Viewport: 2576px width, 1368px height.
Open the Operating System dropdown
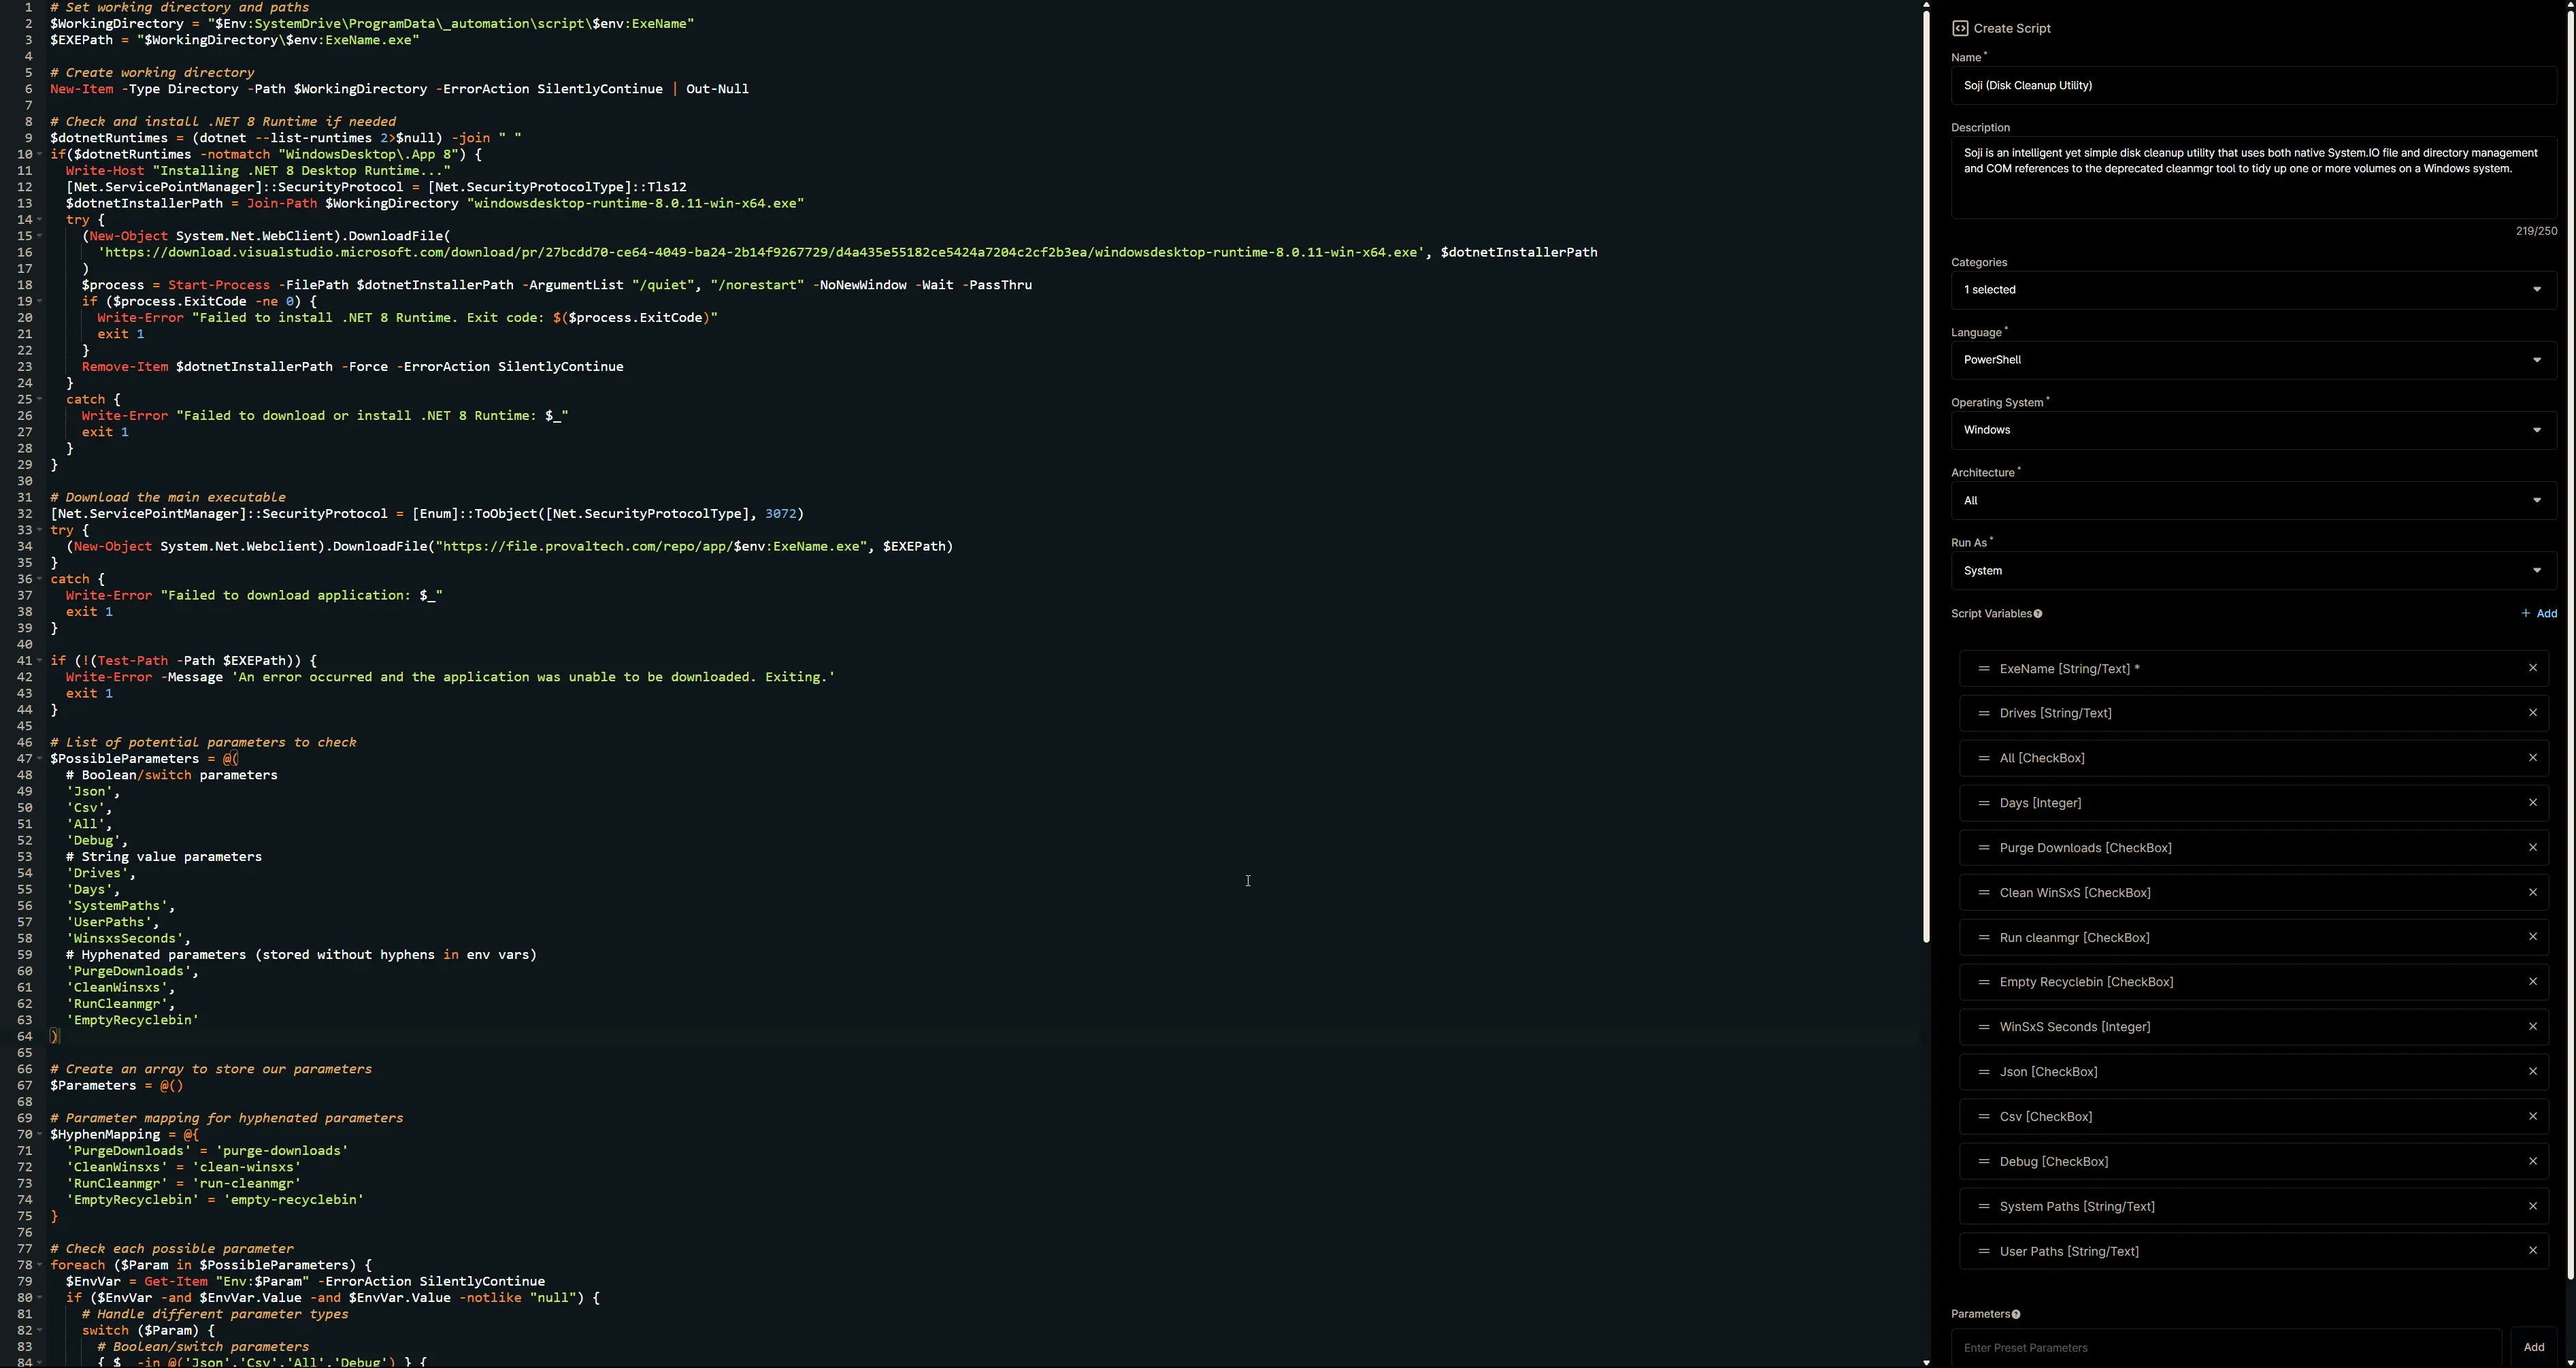point(2253,430)
